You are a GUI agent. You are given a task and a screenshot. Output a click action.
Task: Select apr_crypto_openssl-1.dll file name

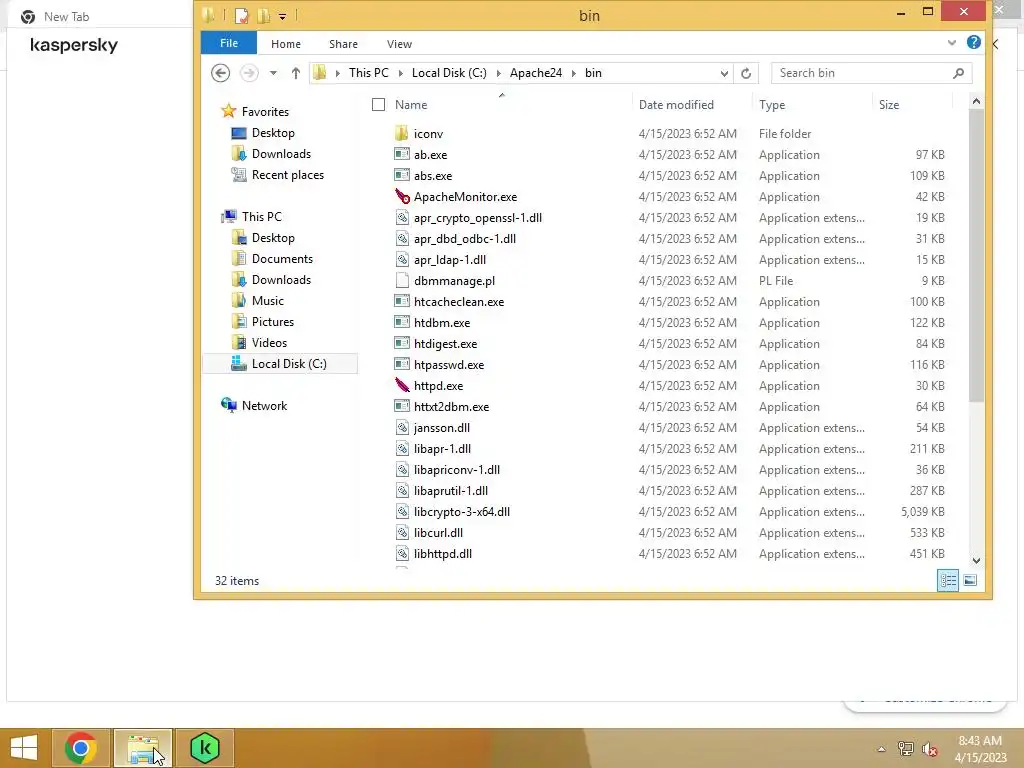click(477, 218)
